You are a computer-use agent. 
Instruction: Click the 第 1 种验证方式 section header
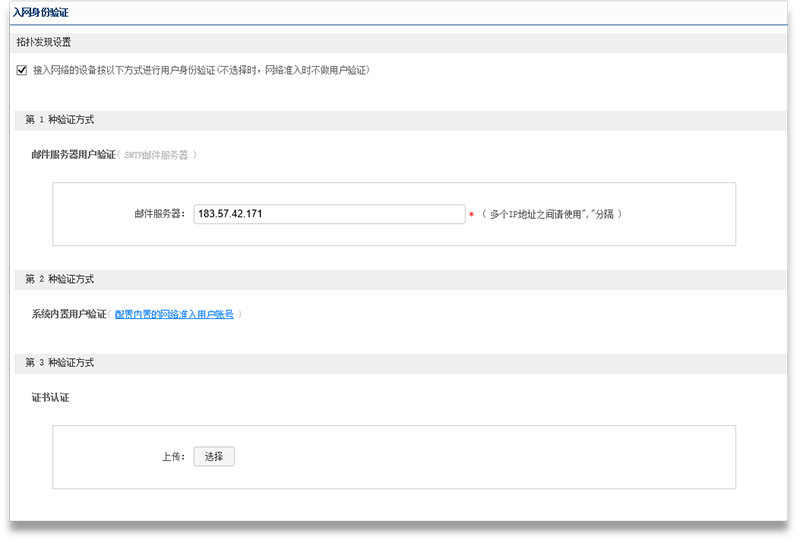pyautogui.click(x=60, y=120)
